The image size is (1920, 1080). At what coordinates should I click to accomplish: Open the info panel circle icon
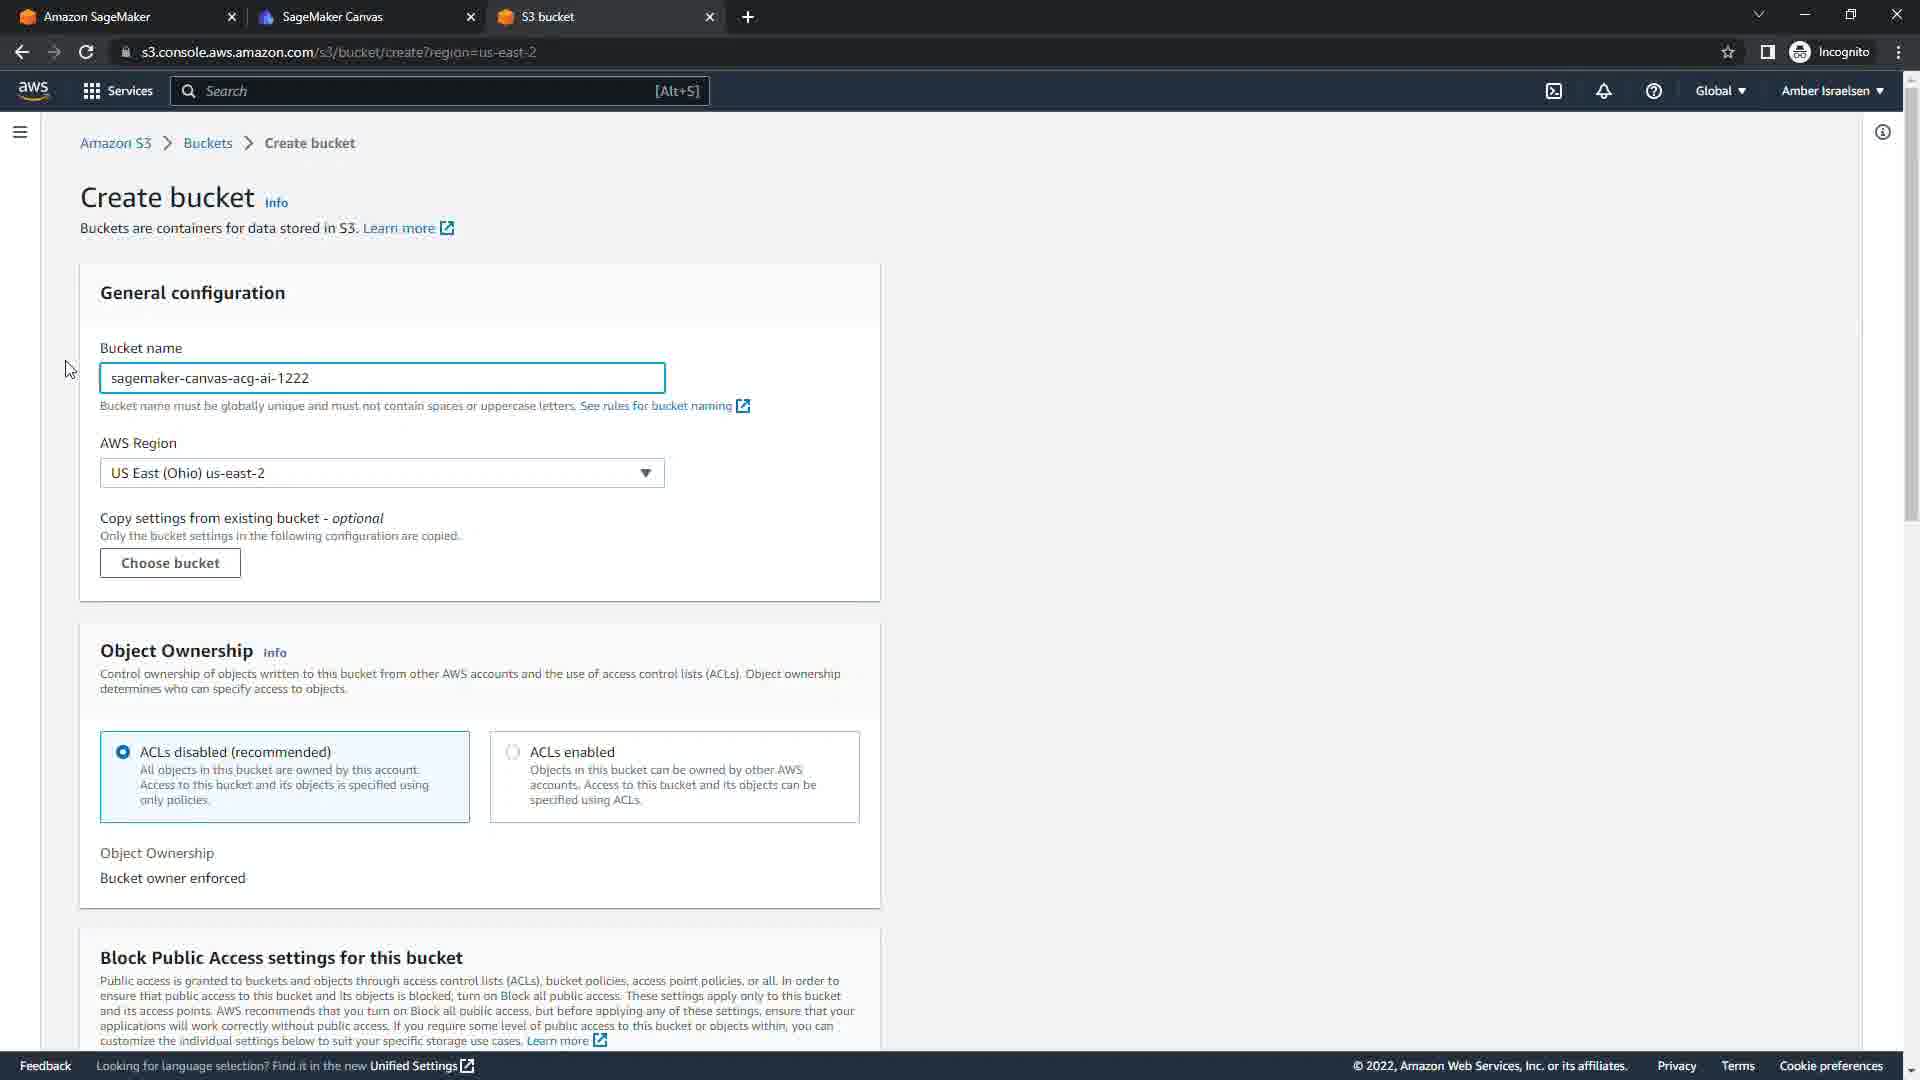(1882, 132)
